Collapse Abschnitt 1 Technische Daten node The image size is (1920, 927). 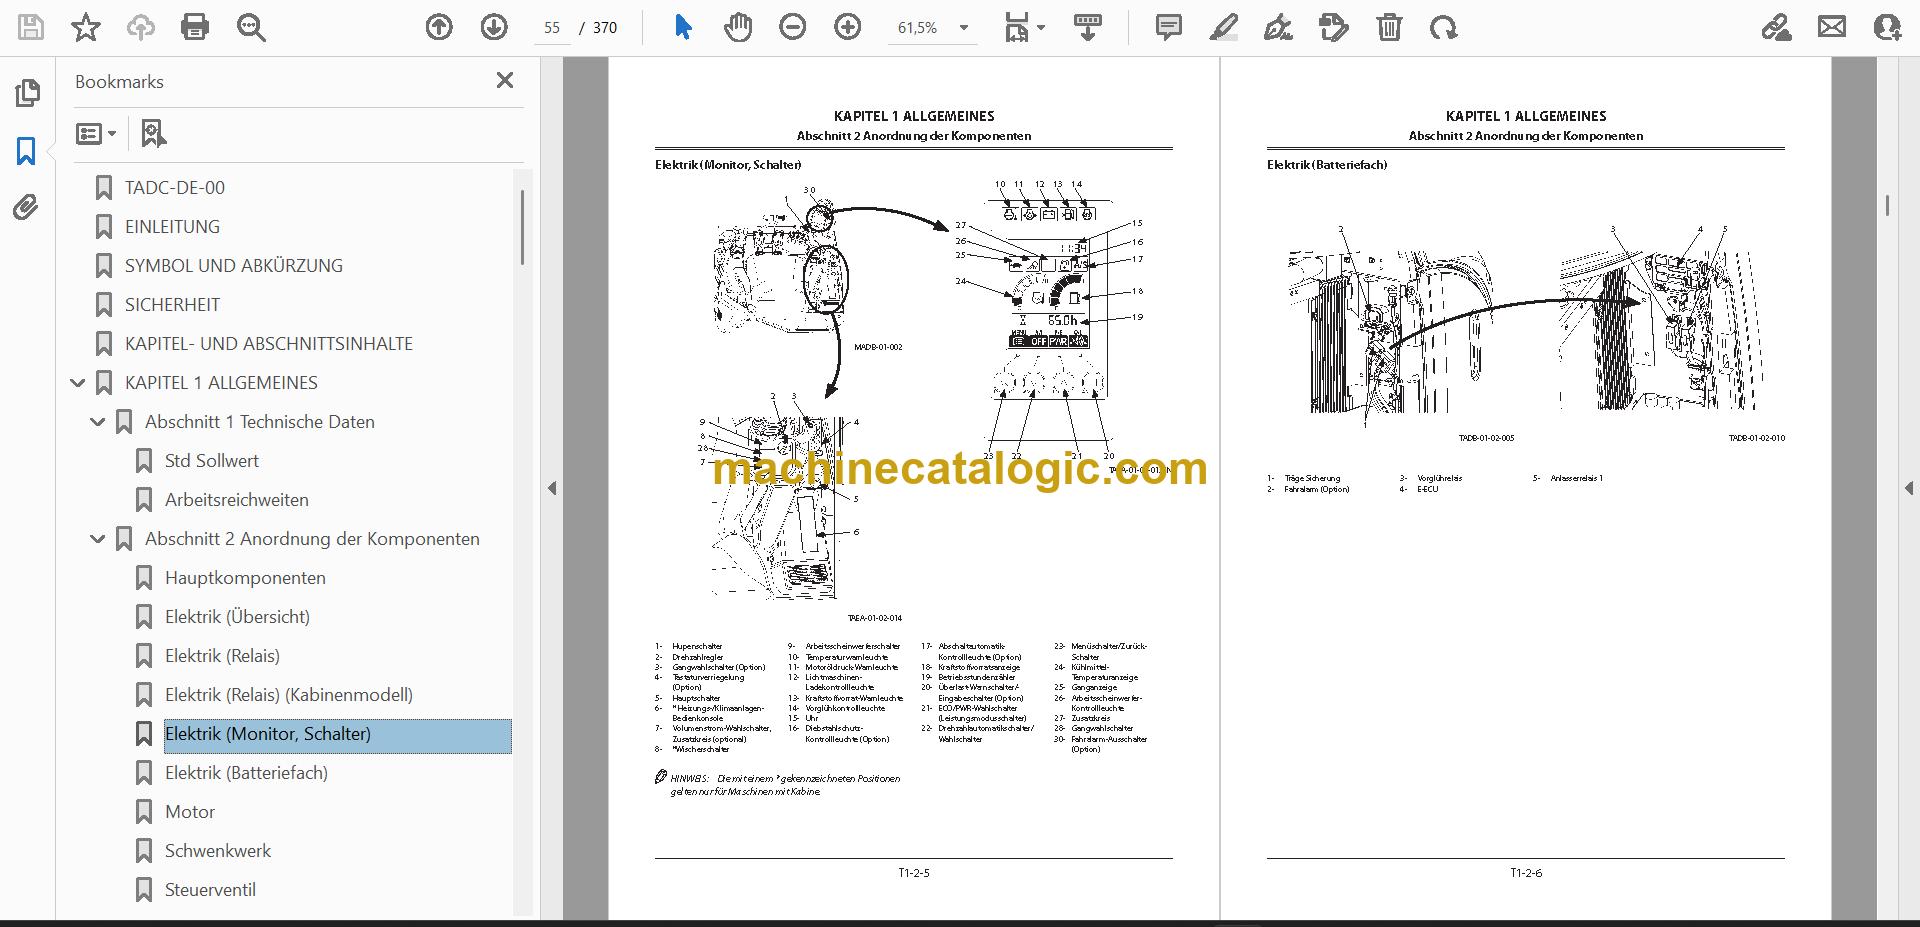(98, 422)
